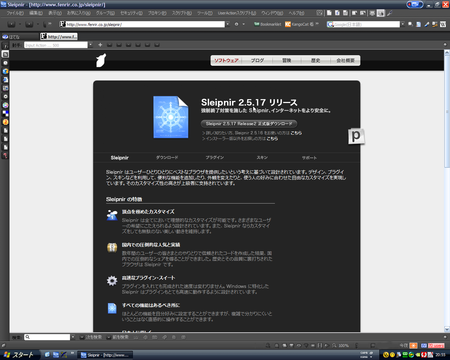Open the ヘルプ menu
Viewport: 450px width, 360px height.
[x=296, y=13]
